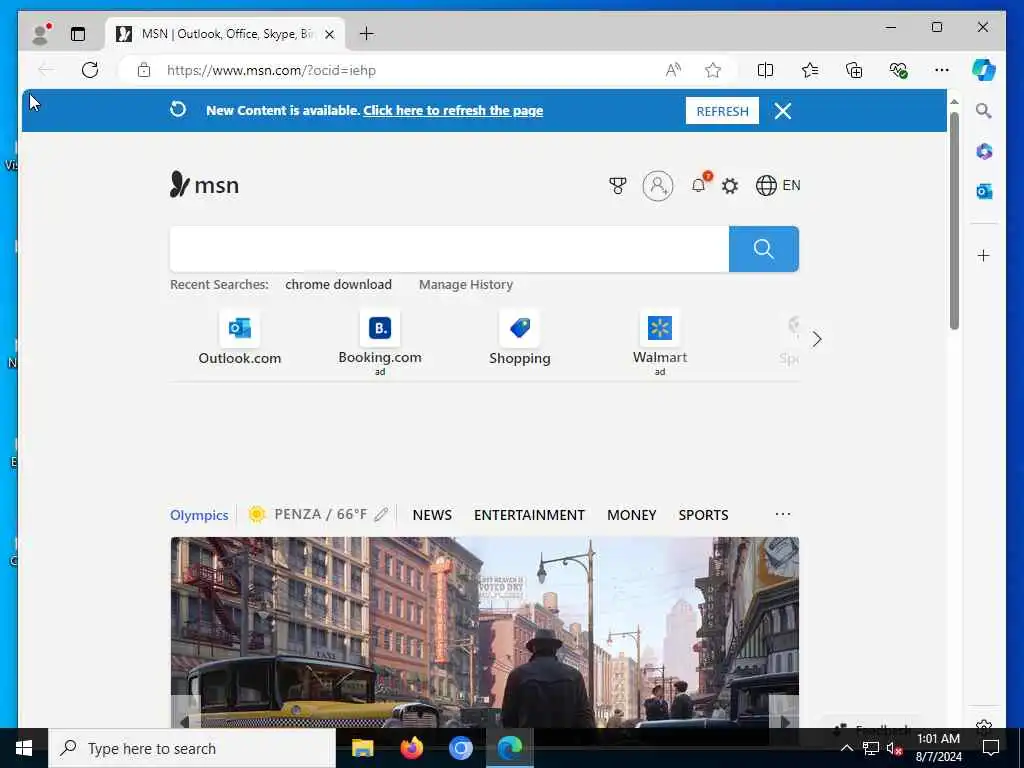Switch to the NEWS section
The width and height of the screenshot is (1024, 768).
[x=432, y=515]
